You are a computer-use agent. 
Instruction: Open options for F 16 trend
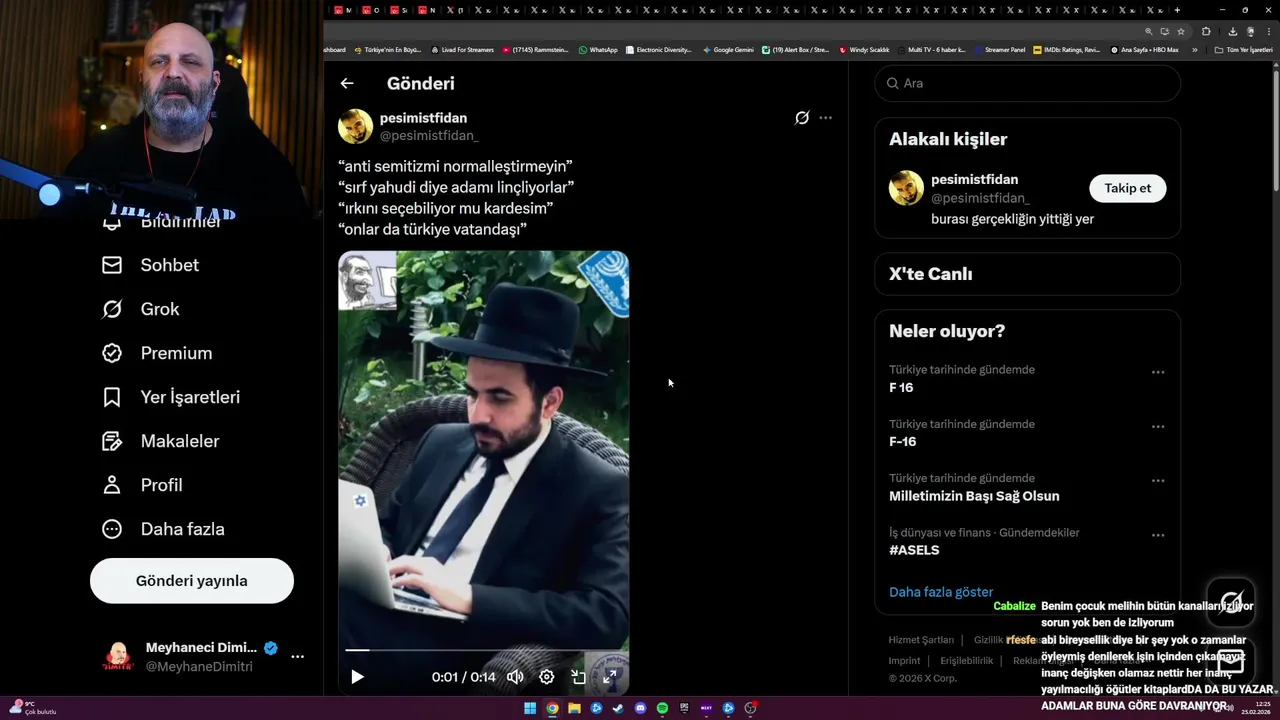[x=1157, y=372]
